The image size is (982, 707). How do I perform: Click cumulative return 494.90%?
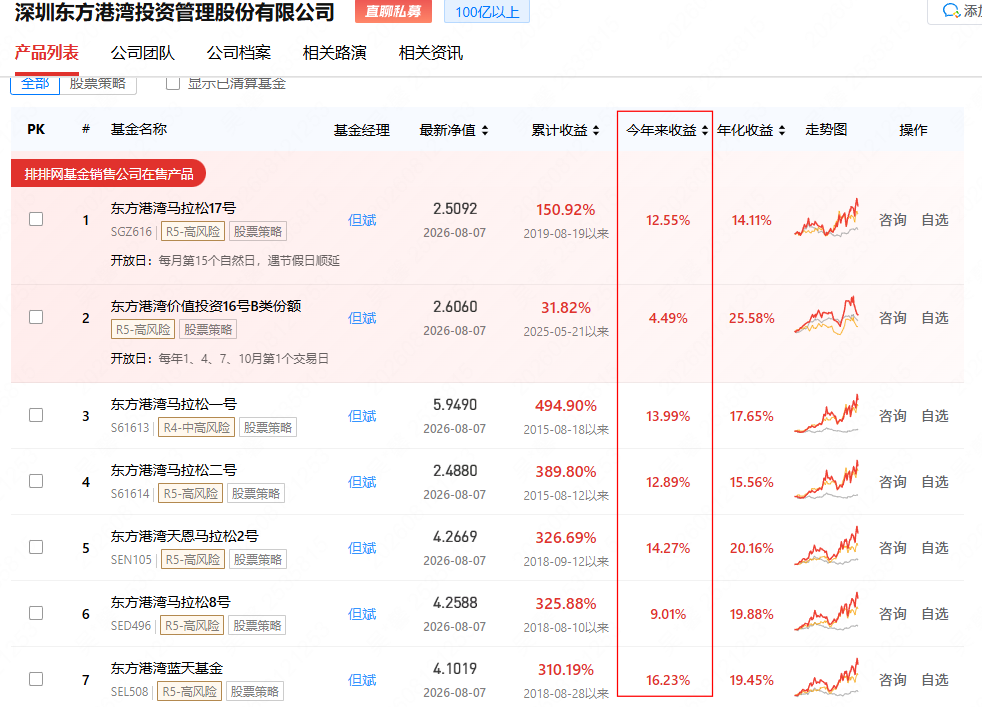[566, 406]
